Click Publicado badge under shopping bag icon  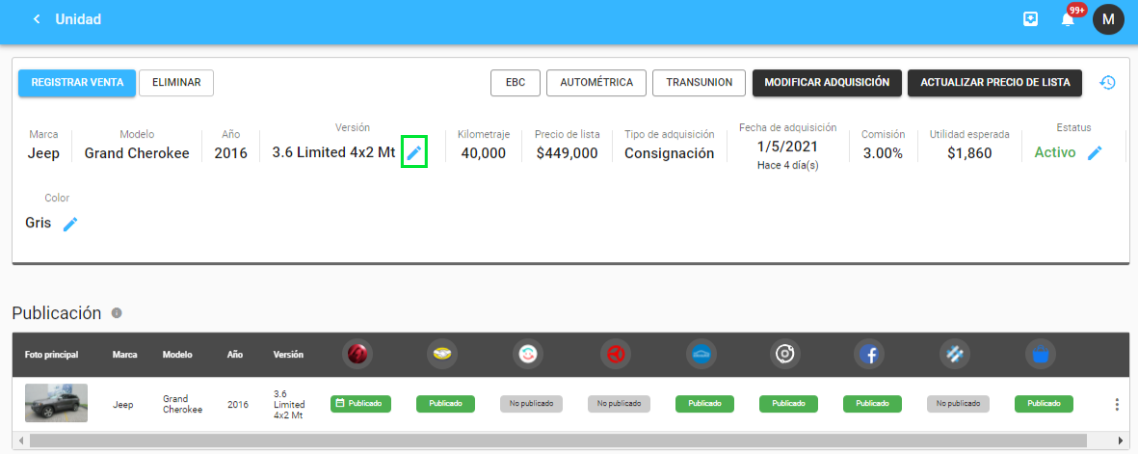(x=1044, y=403)
